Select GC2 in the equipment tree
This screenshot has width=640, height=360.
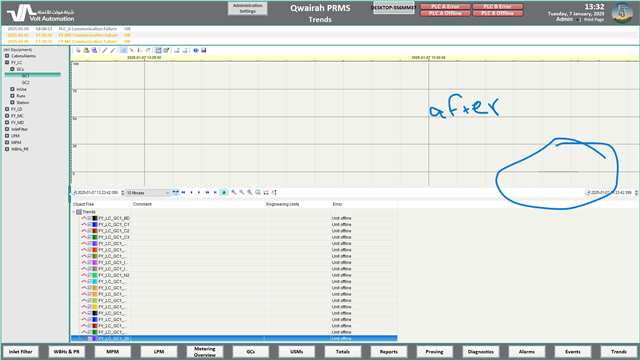26,82
